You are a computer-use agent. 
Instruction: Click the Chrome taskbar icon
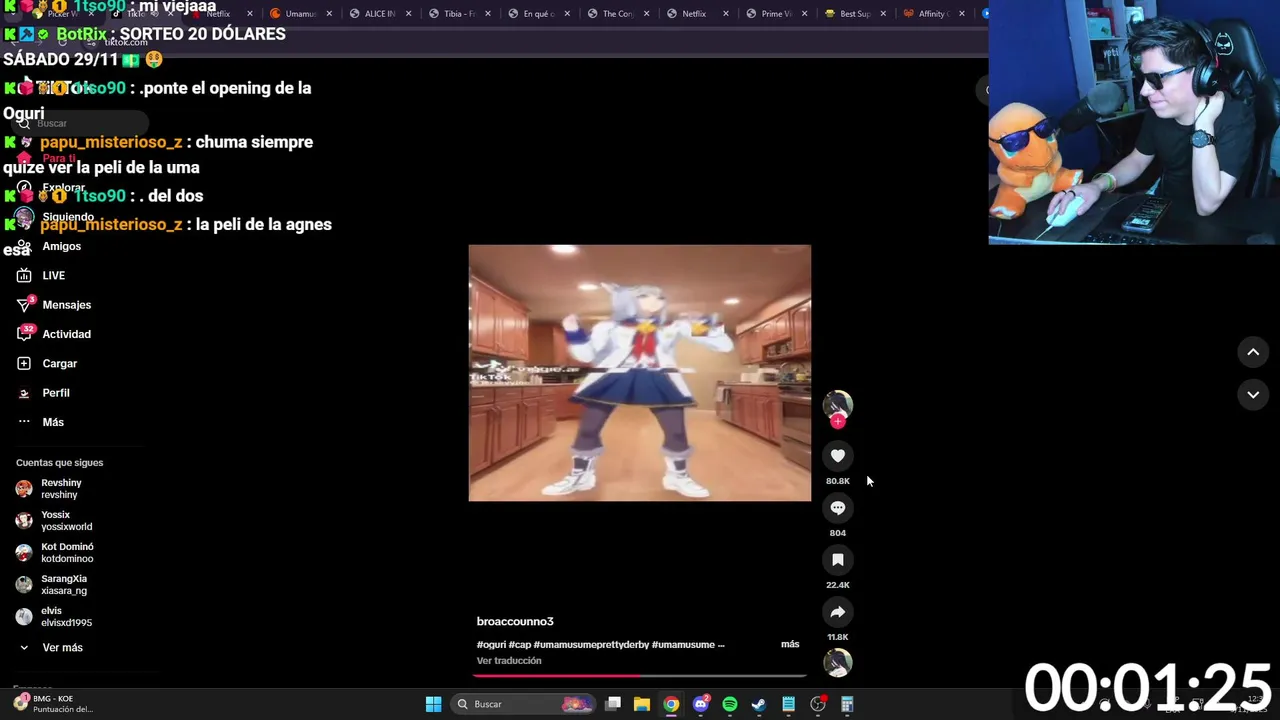[671, 704]
